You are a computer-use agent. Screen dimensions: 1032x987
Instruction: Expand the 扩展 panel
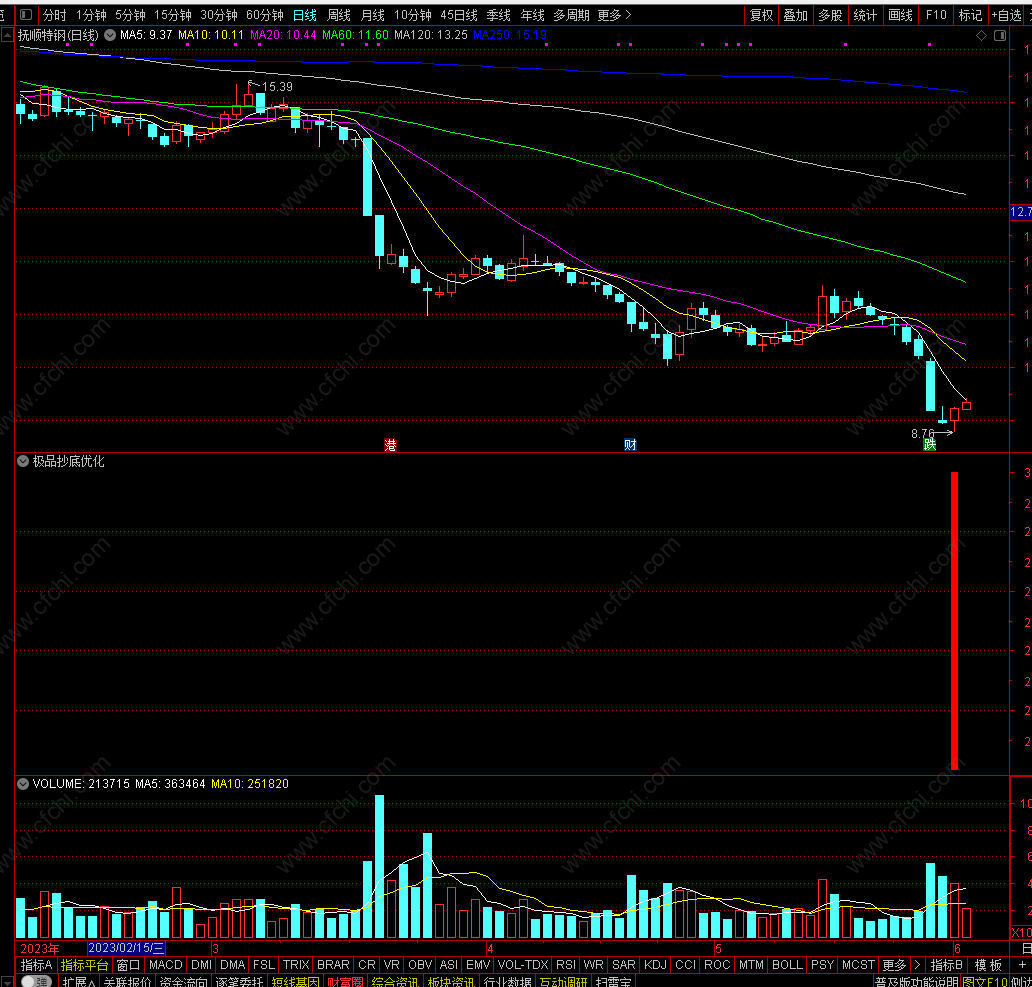pos(78,981)
